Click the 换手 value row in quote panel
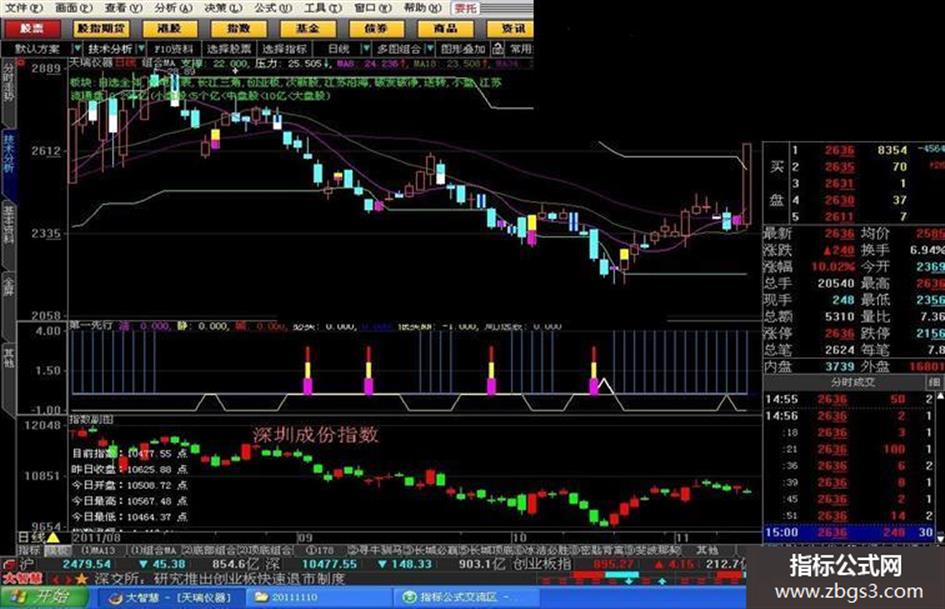 (x=901, y=250)
